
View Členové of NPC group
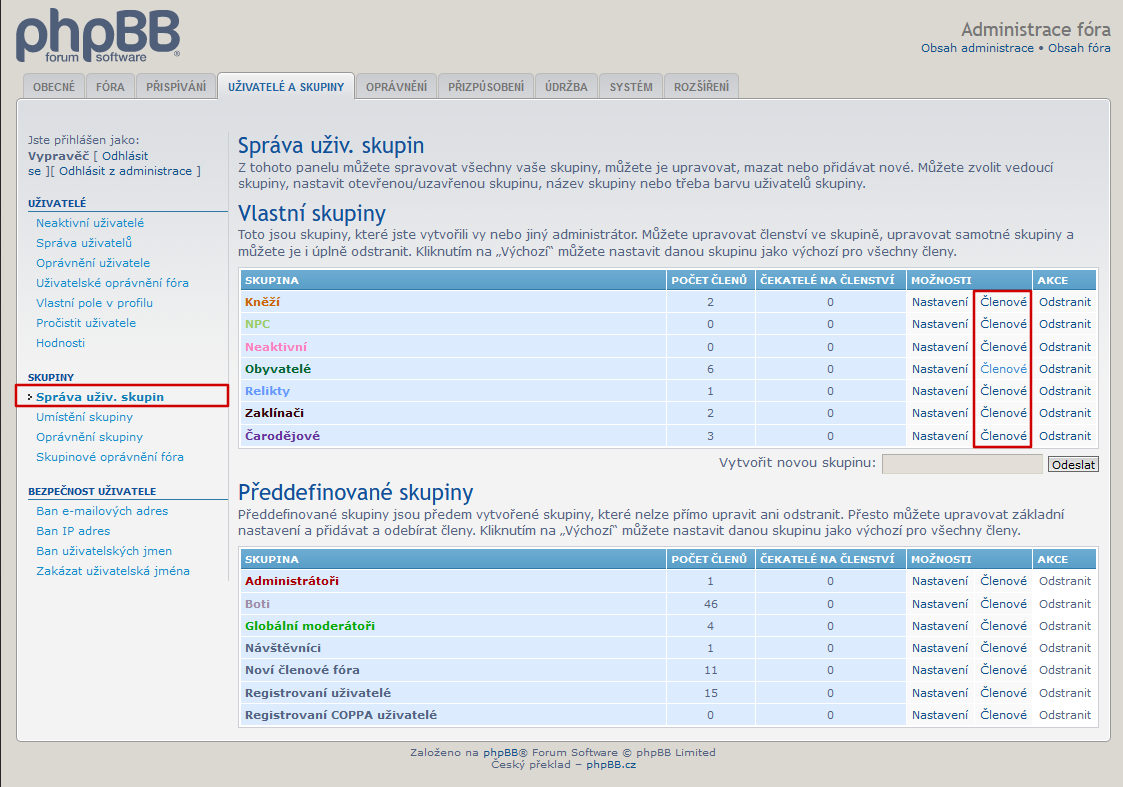[x=1003, y=324]
